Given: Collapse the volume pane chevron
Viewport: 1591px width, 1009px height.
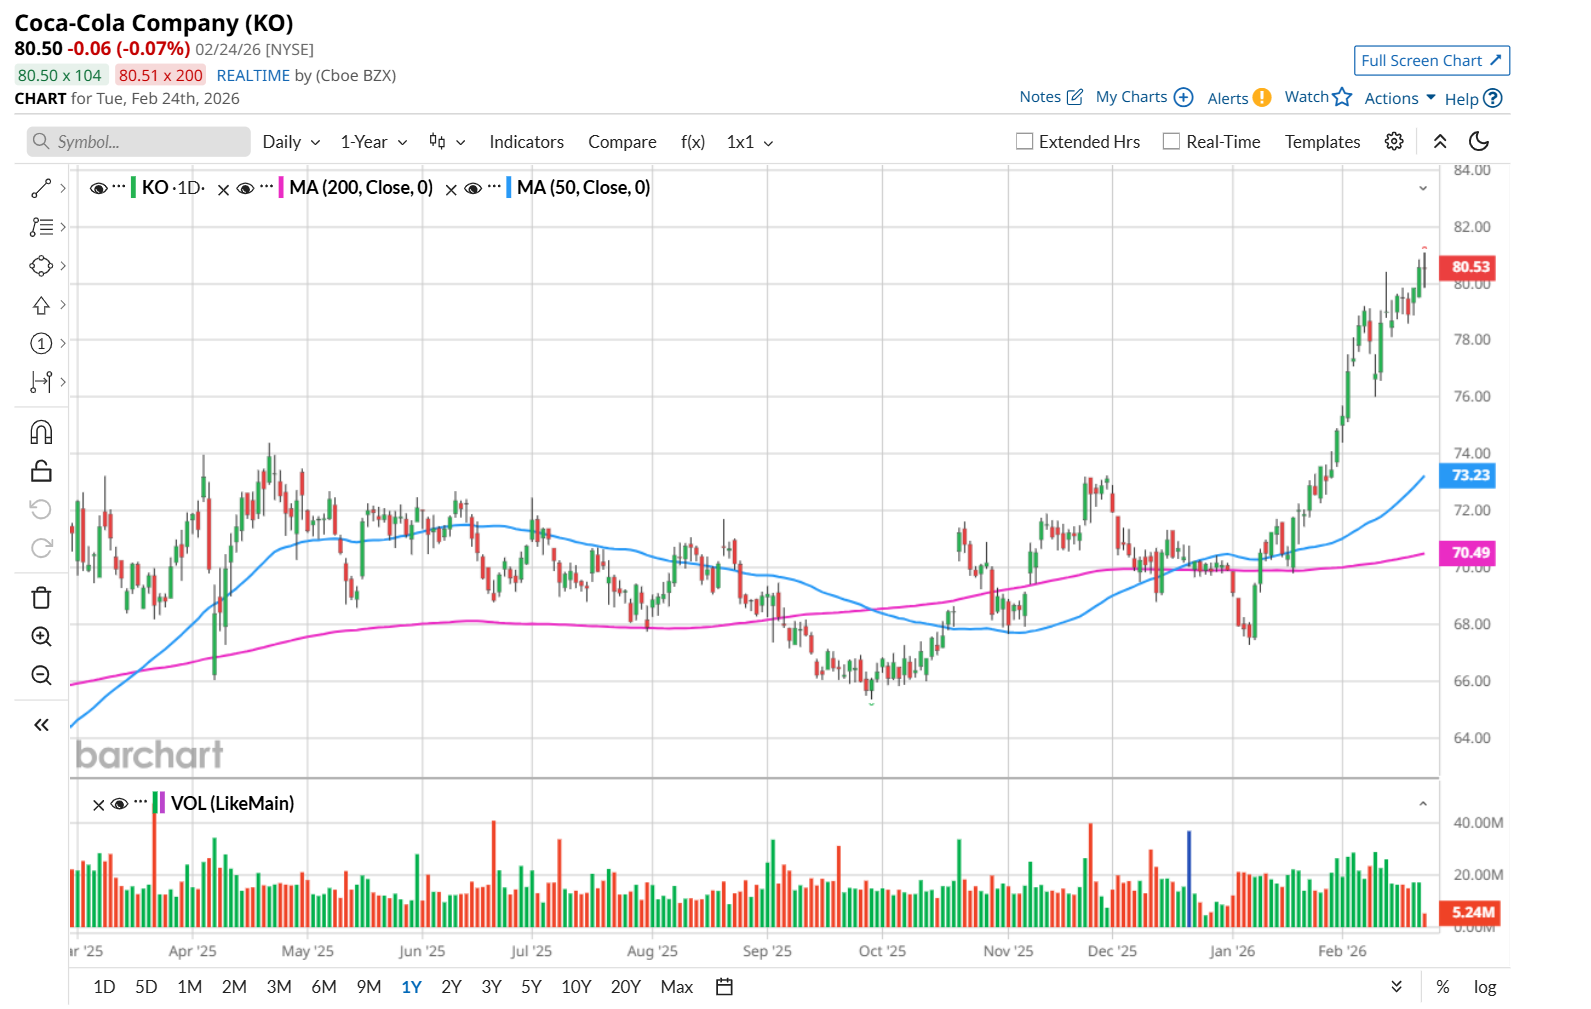Looking at the screenshot, I should coord(1423,804).
